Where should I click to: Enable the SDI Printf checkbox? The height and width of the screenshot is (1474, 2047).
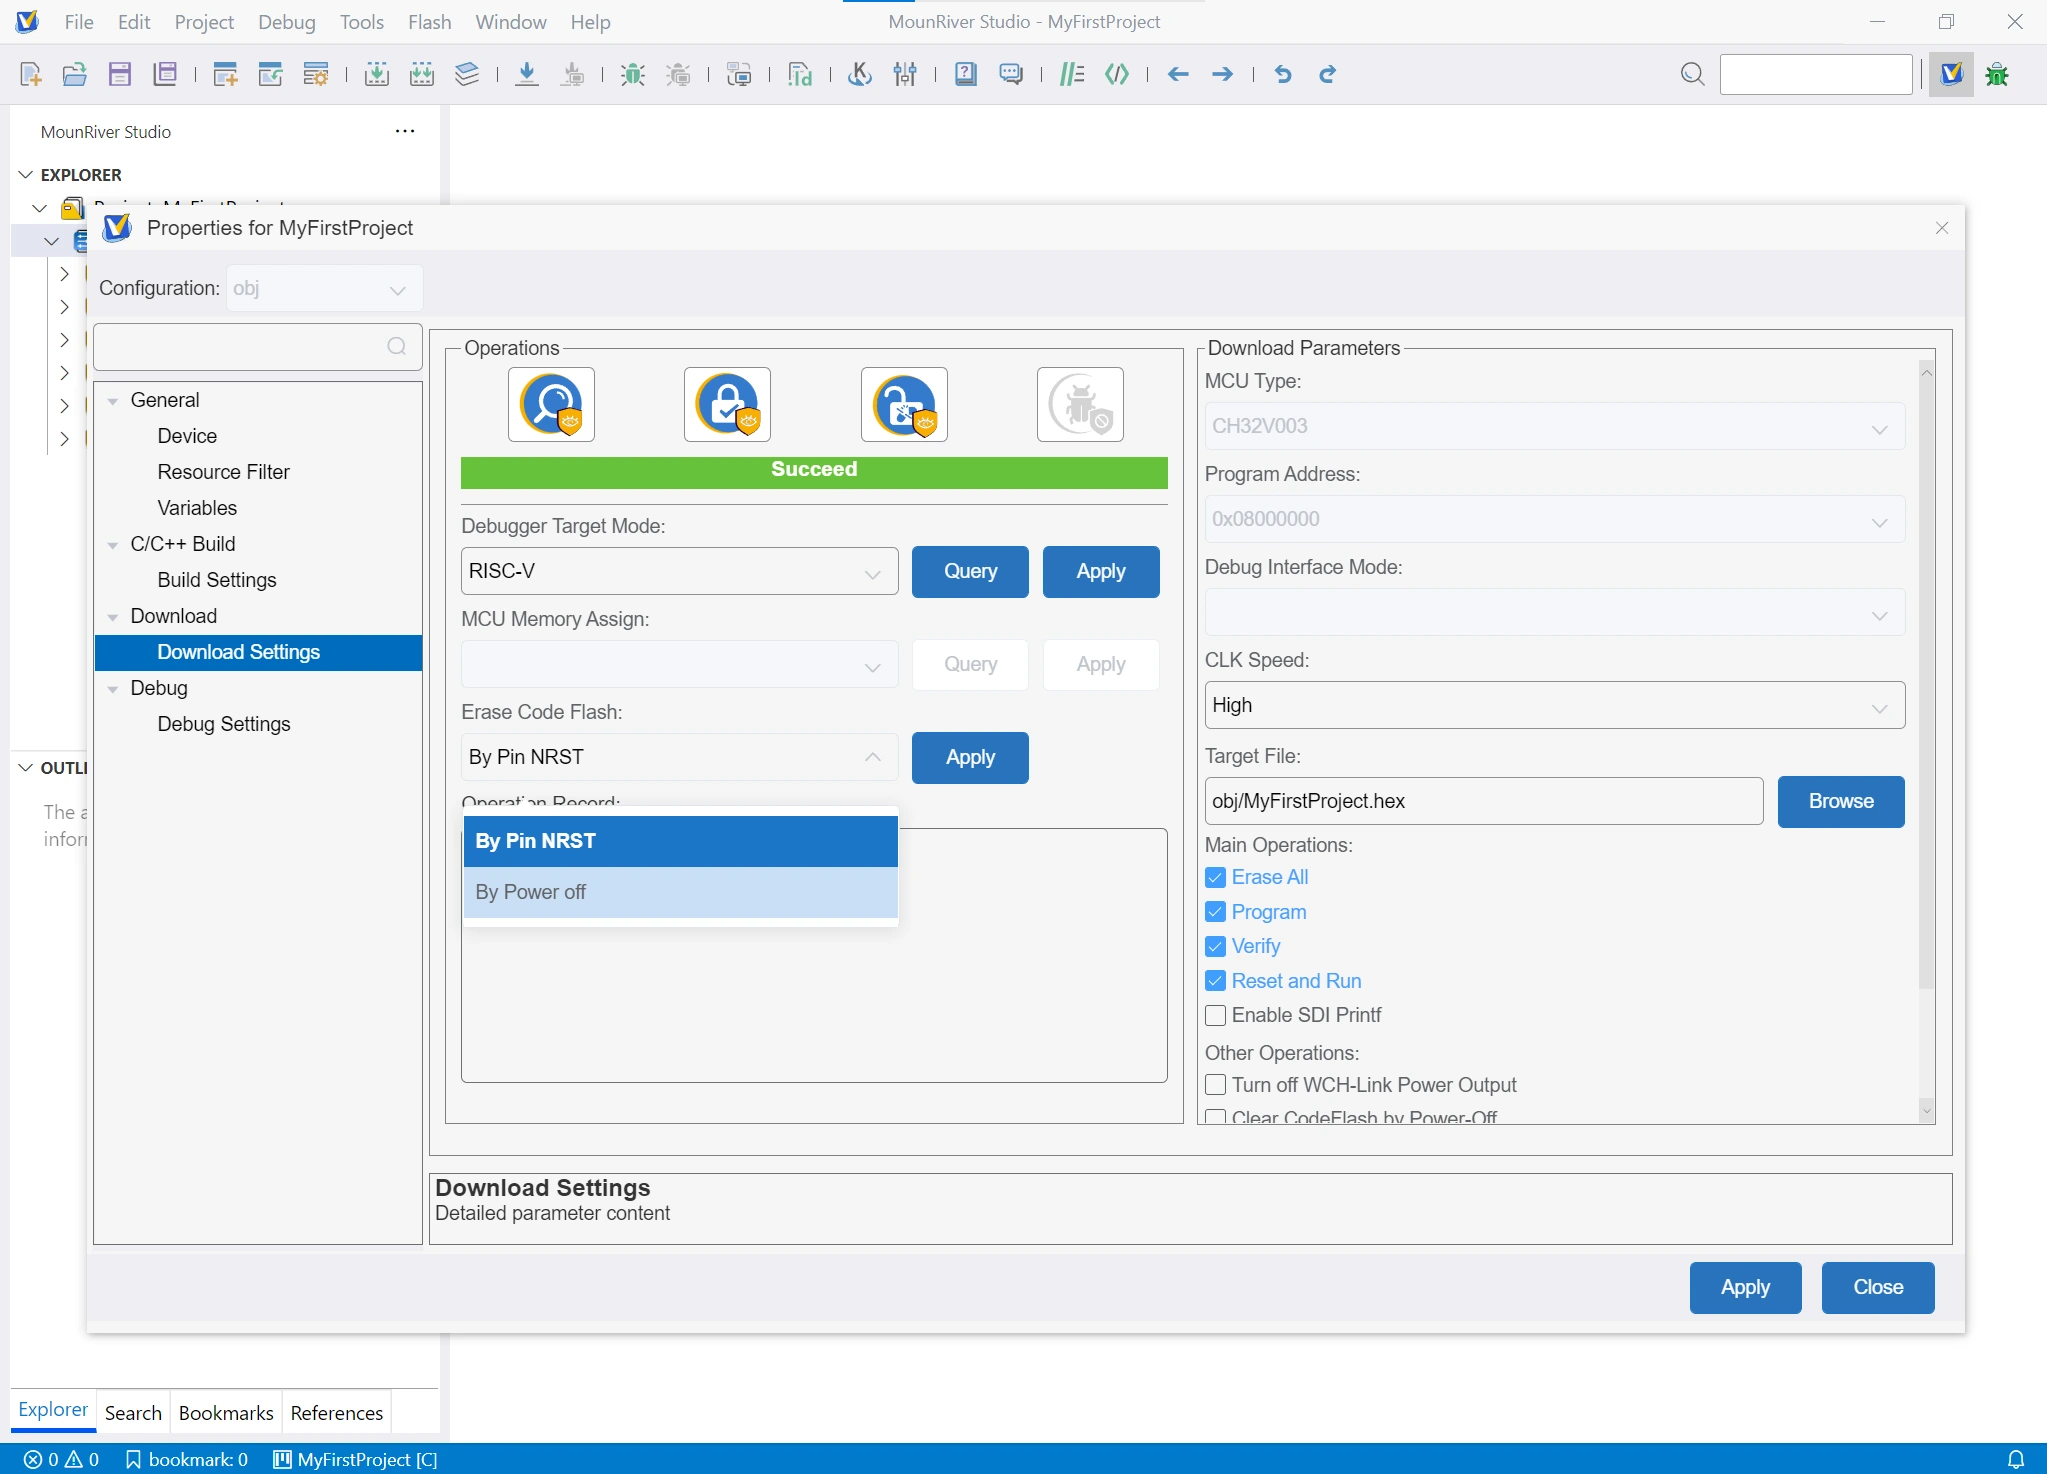[1215, 1015]
